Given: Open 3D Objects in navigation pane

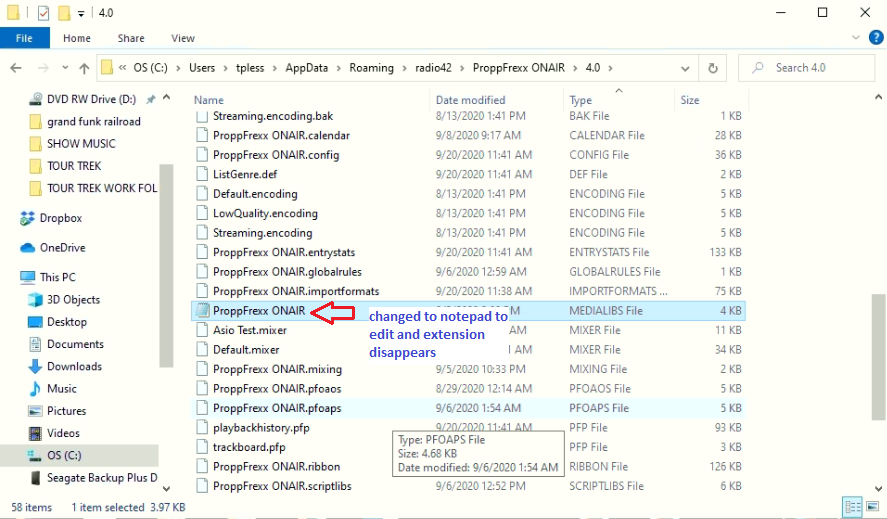Looking at the screenshot, I should pos(74,300).
